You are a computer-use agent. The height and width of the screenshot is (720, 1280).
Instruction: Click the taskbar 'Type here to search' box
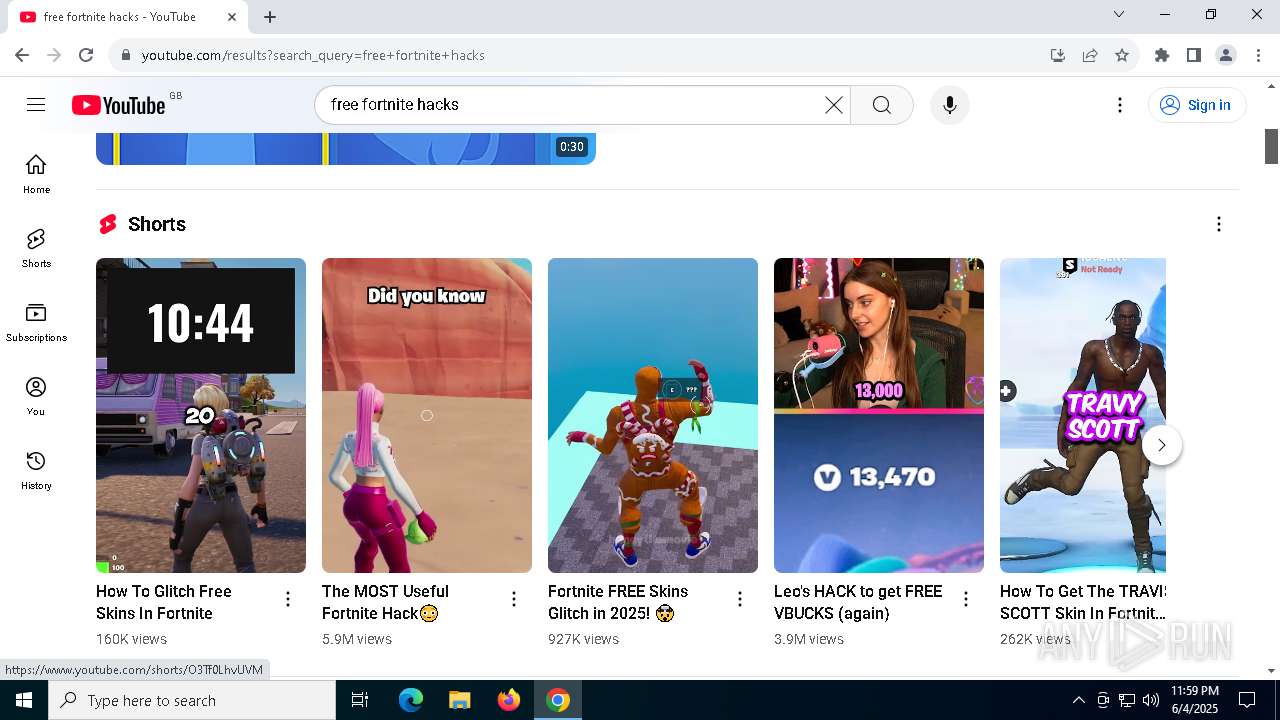coord(192,700)
